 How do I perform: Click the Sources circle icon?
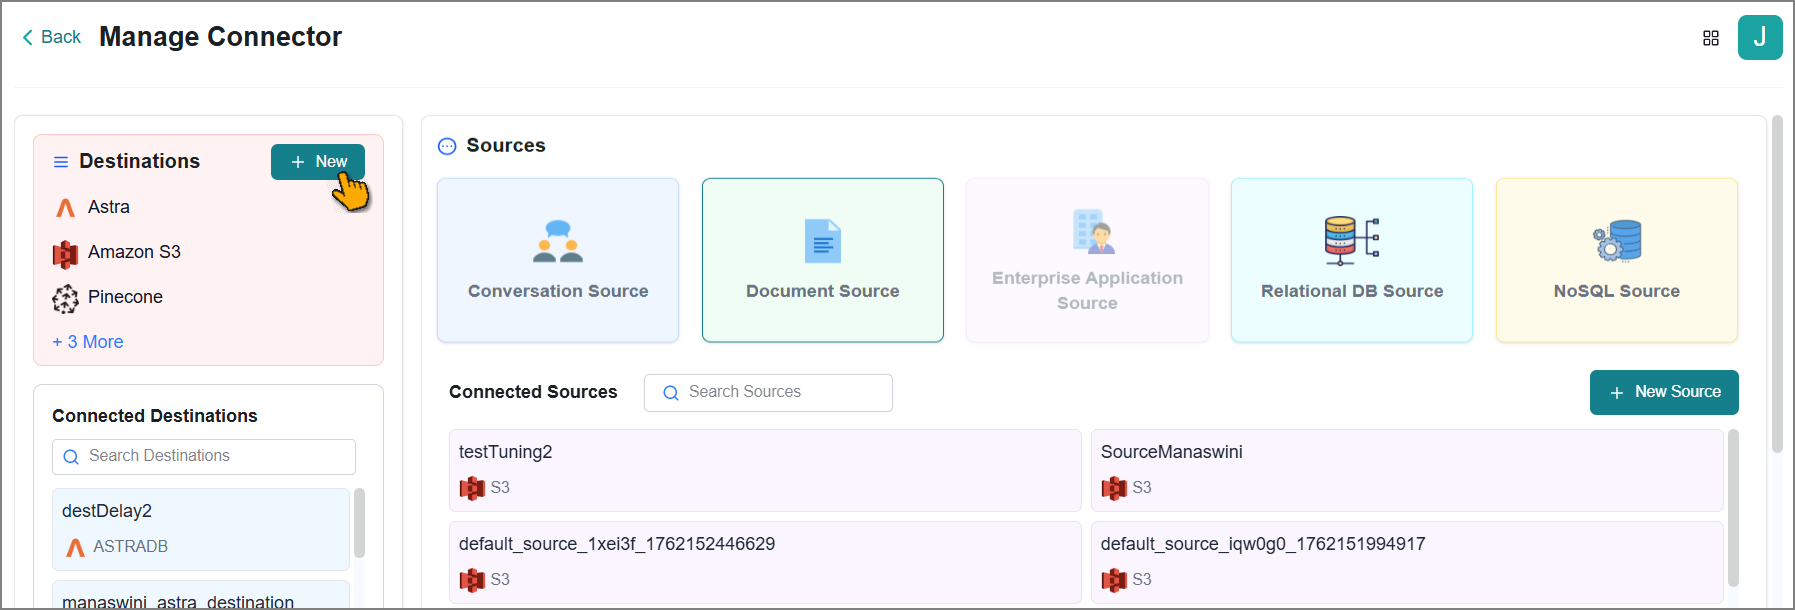tap(447, 146)
